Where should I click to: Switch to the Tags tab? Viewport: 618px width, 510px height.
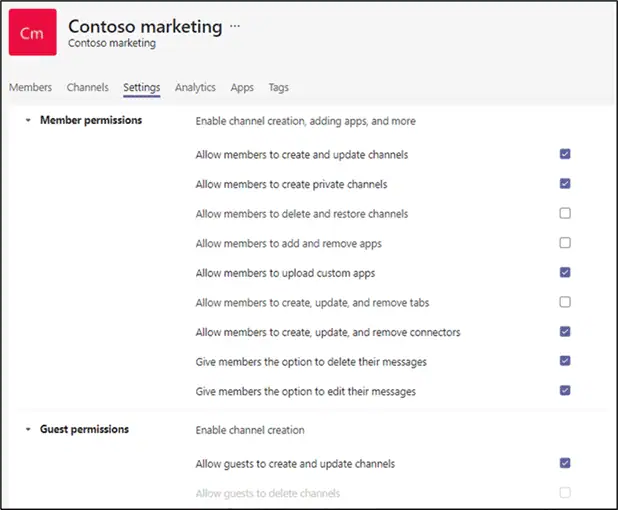(x=279, y=87)
